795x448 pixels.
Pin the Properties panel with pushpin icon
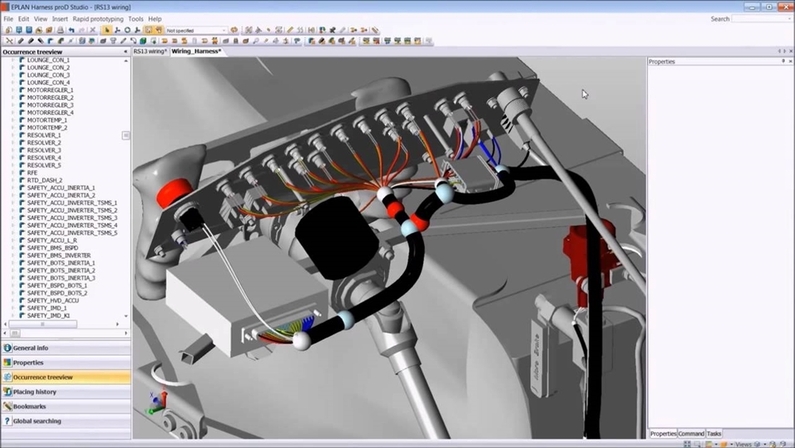pos(783,61)
